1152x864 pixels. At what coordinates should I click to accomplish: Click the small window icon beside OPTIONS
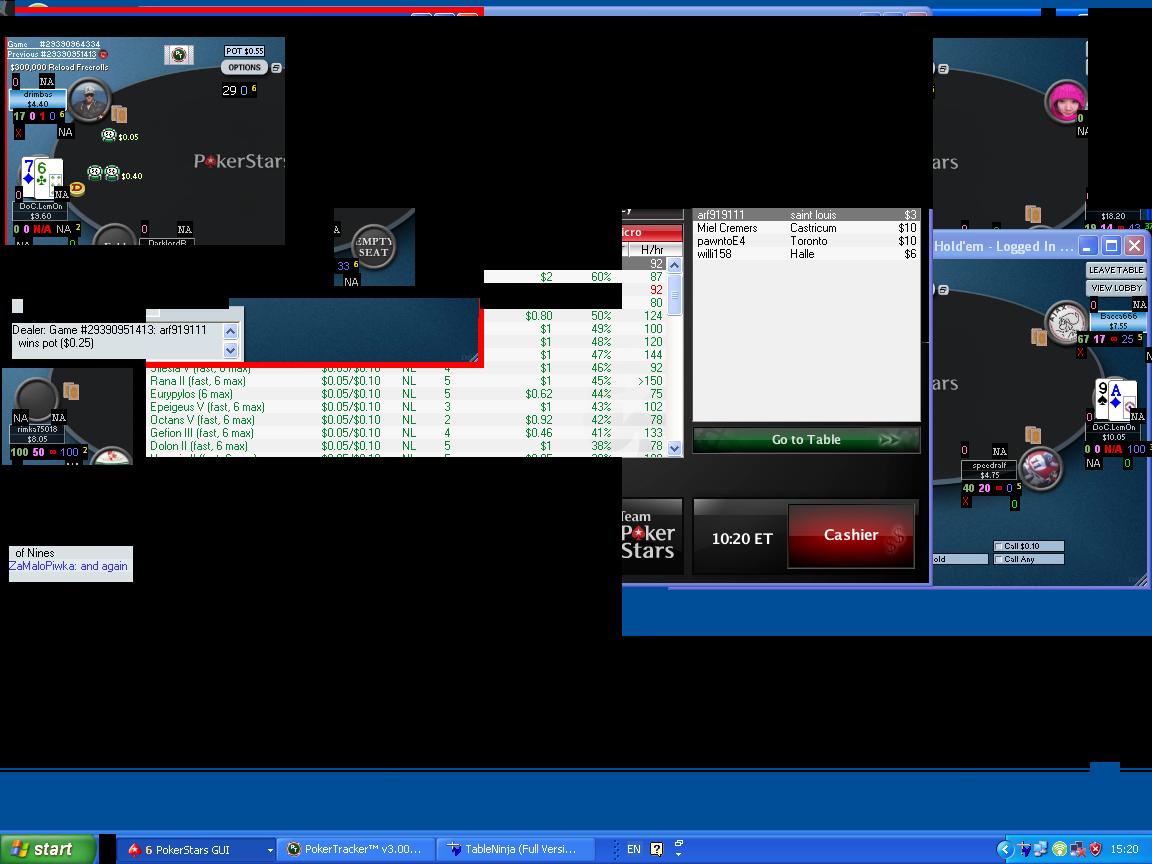coord(276,68)
